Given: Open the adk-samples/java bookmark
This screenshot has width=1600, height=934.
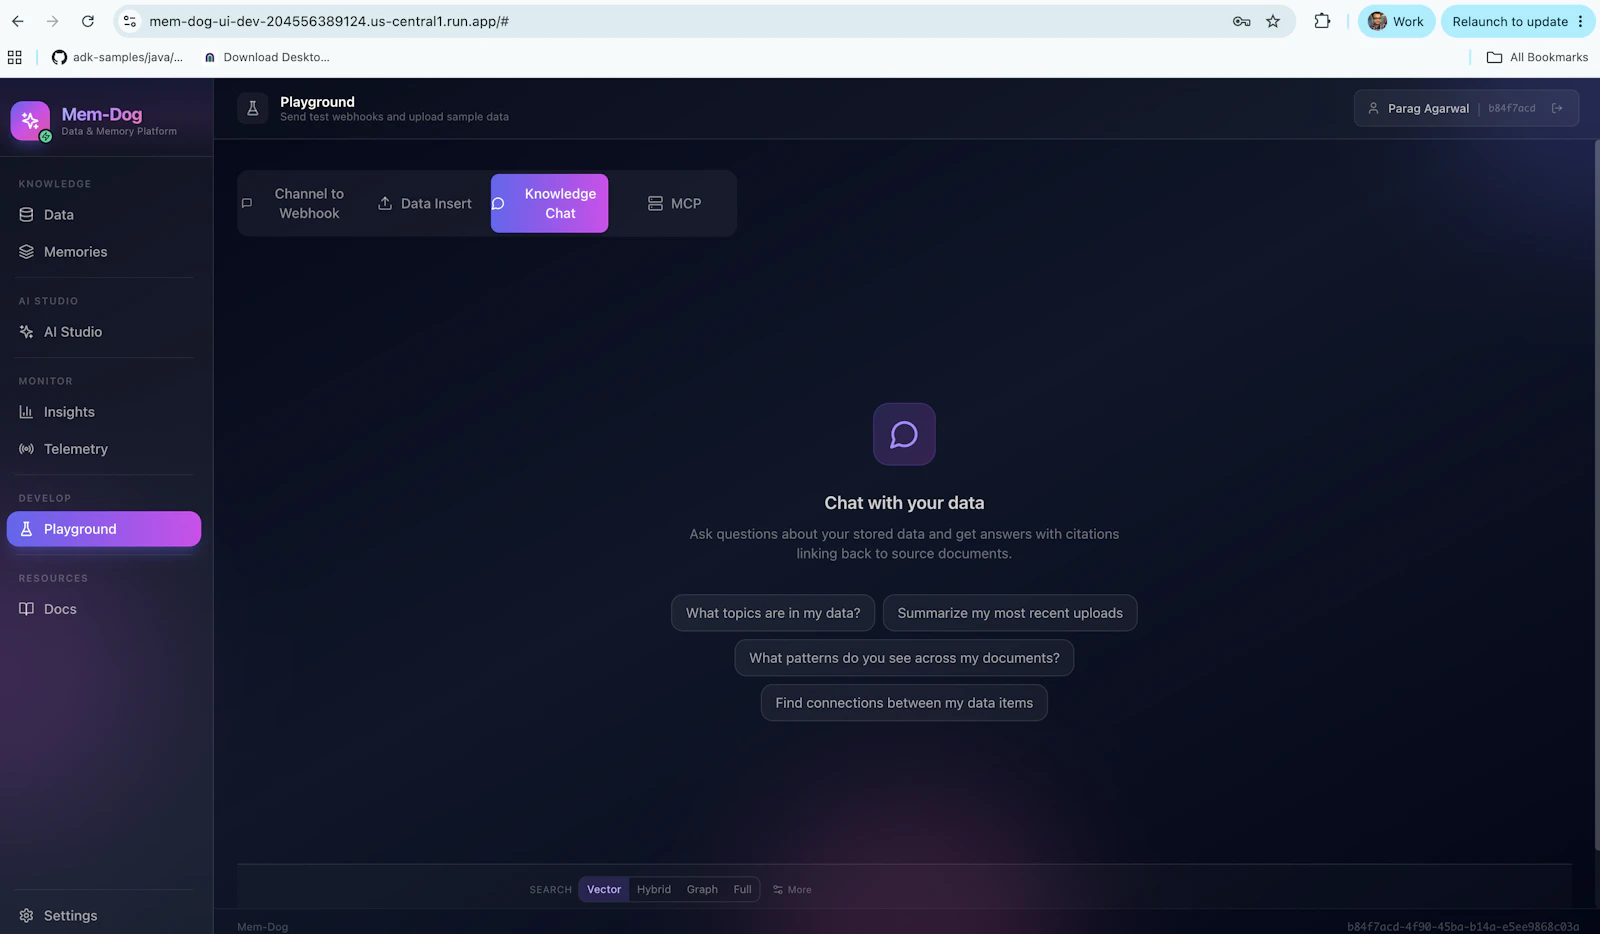Looking at the screenshot, I should (117, 57).
